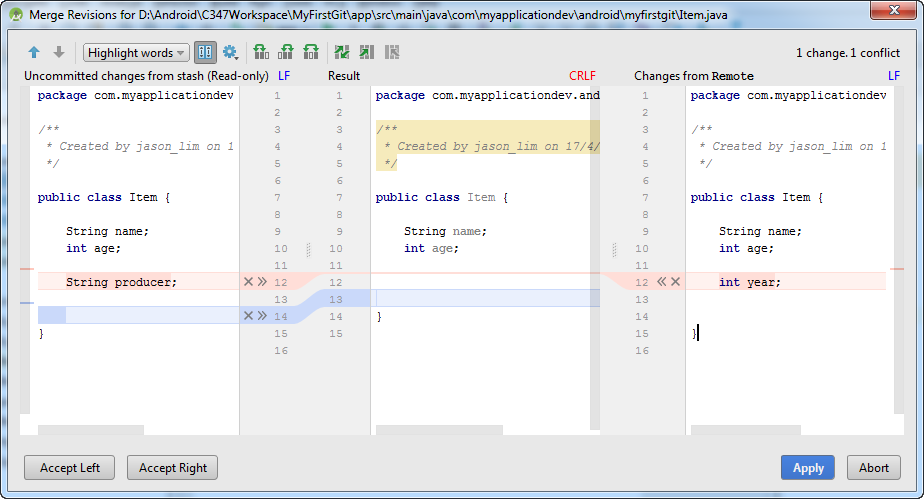Apply non-conflicting changes from the right side

392,52
